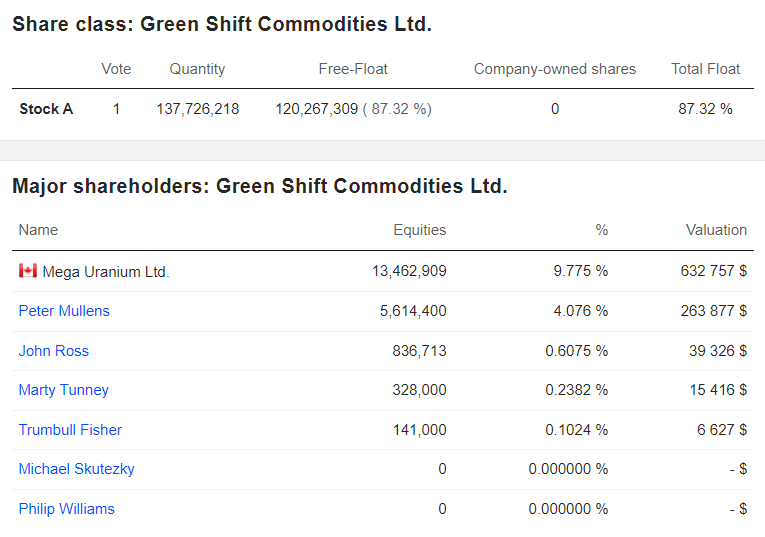Select Peter Mullens equities 5,614,400

[x=413, y=311]
